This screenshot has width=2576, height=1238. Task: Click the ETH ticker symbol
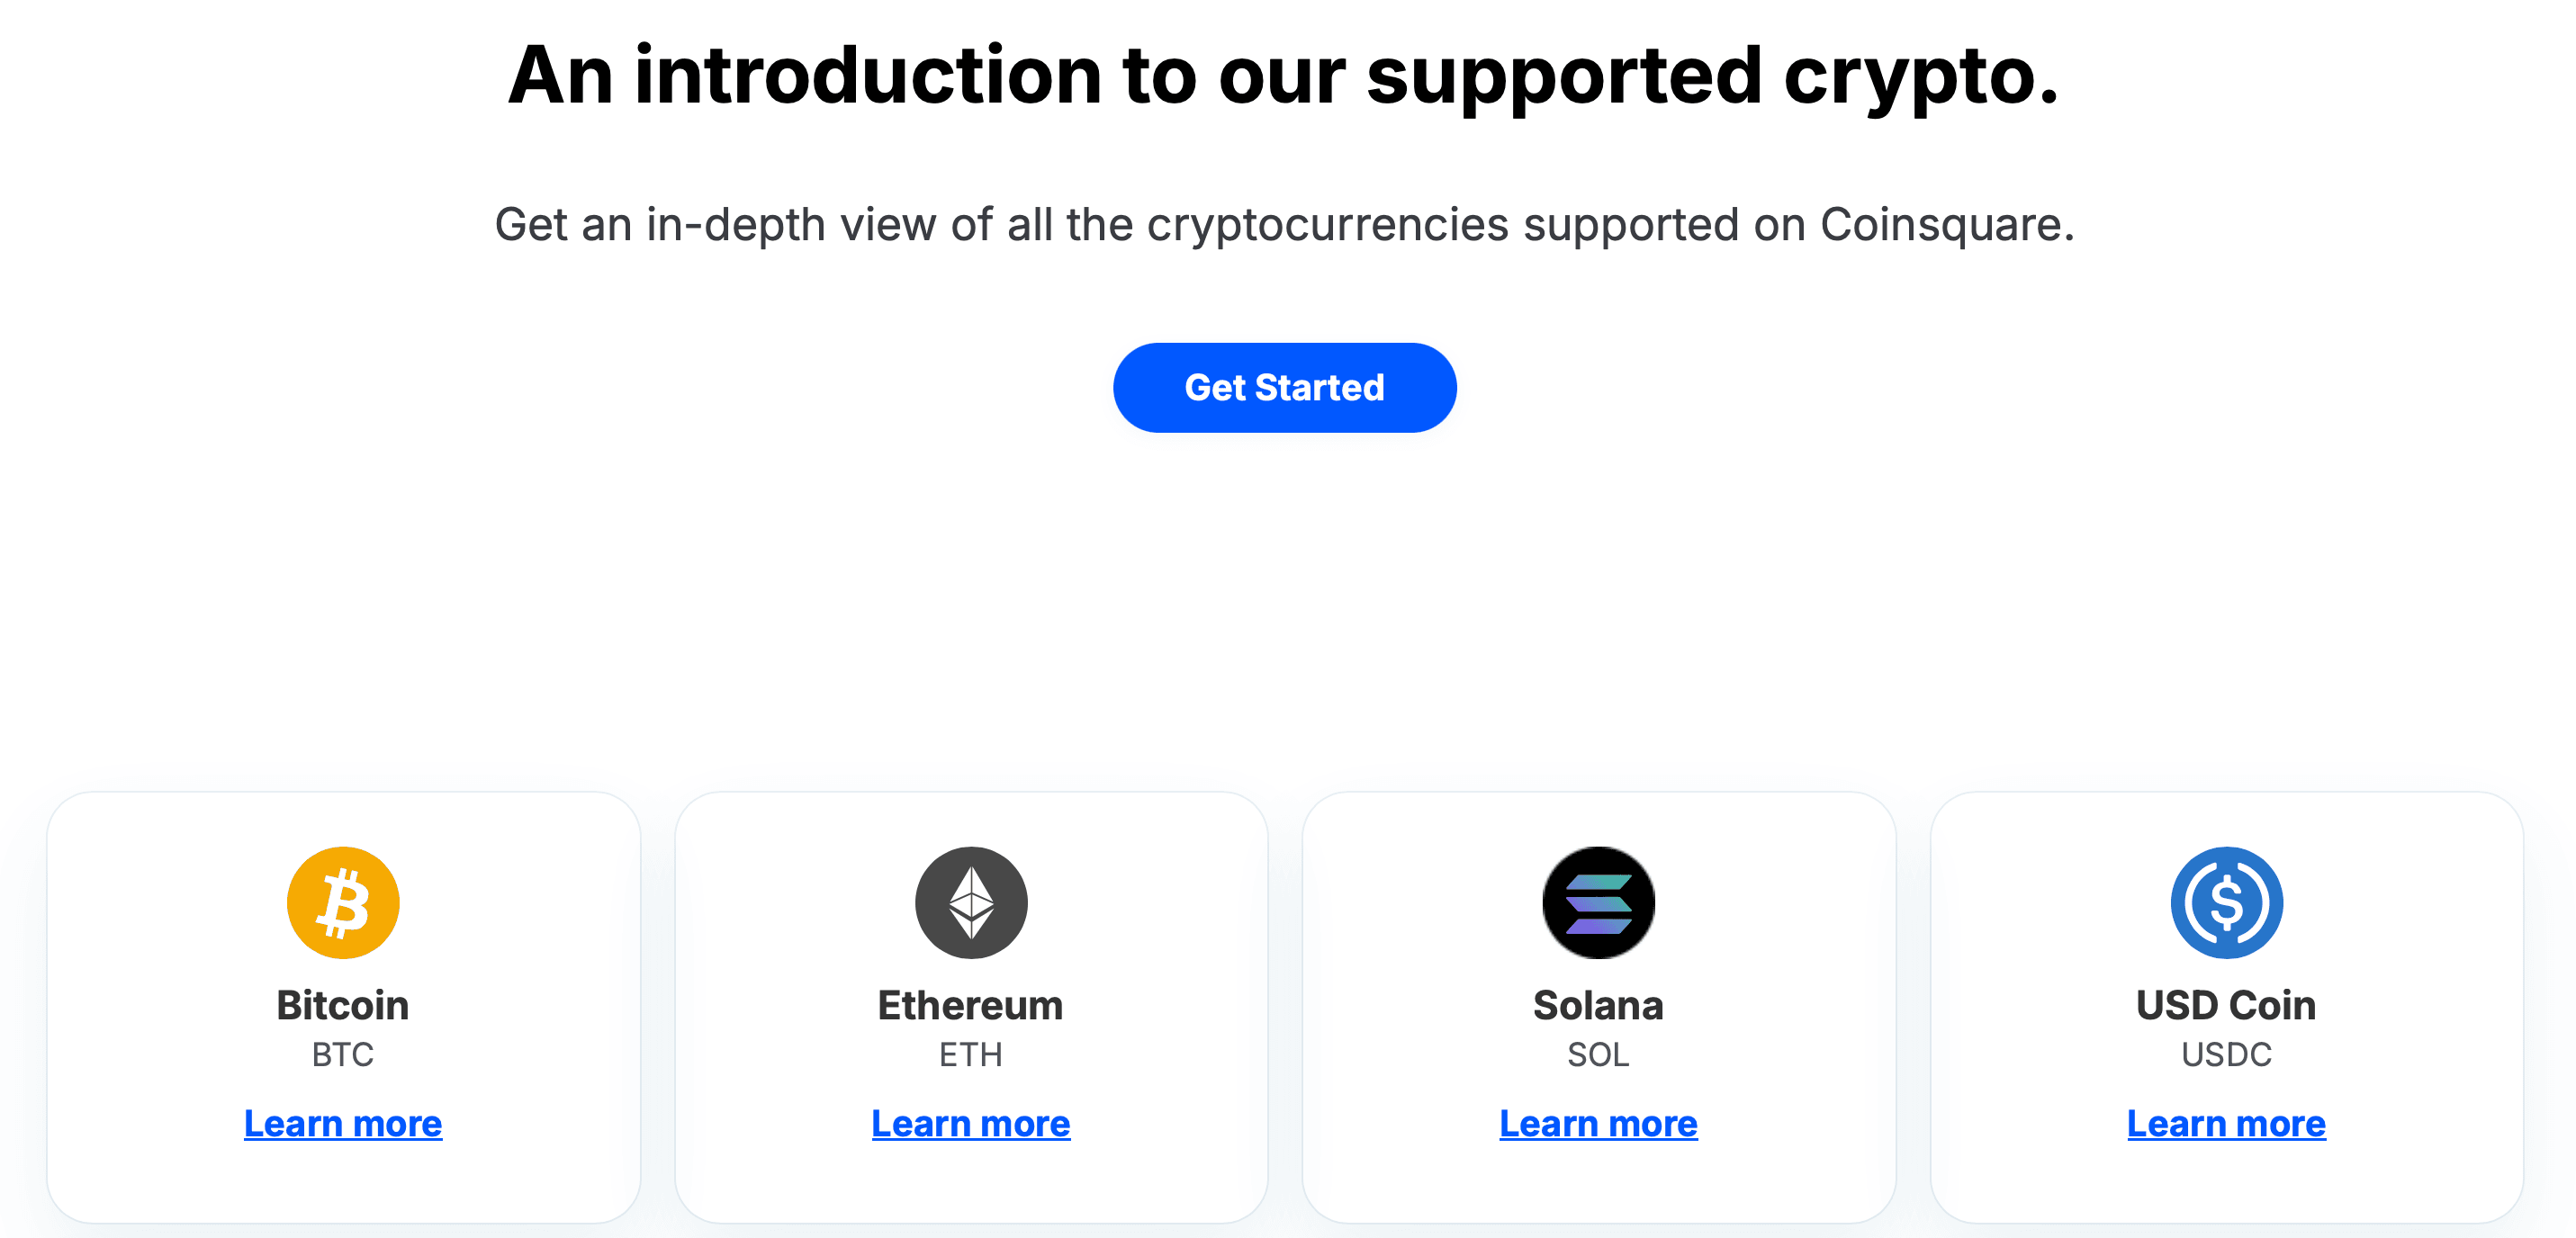[x=970, y=1054]
